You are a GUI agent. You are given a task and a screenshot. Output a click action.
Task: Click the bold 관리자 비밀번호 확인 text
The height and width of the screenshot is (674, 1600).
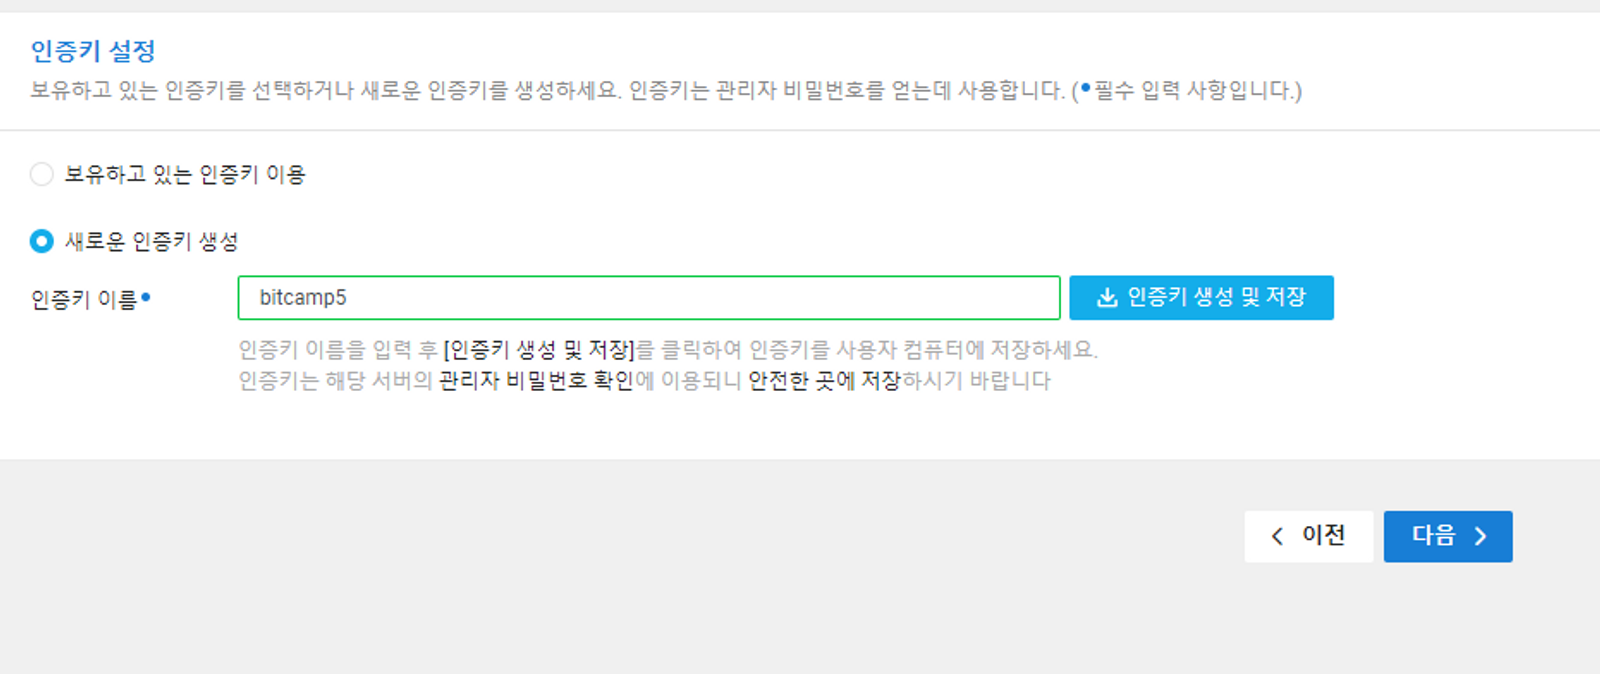[536, 381]
